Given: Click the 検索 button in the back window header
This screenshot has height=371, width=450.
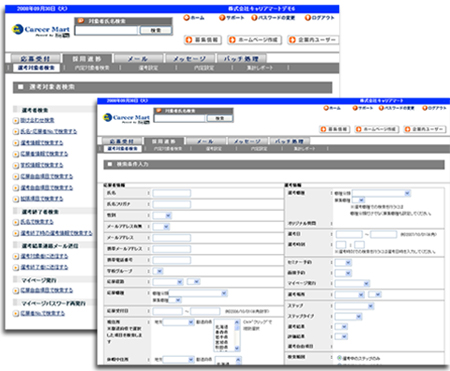Looking at the screenshot, I should pyautogui.click(x=156, y=30).
